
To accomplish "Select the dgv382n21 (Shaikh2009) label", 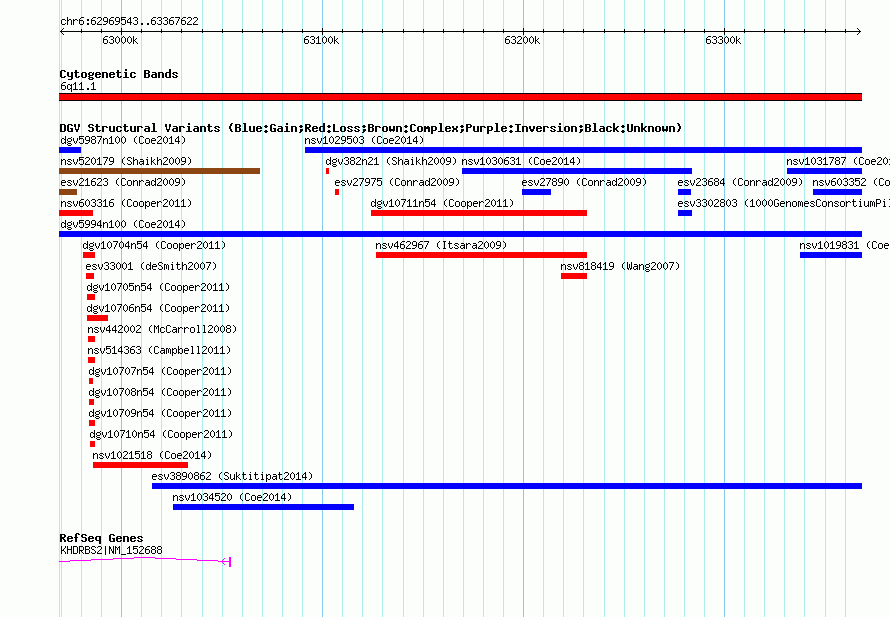I will click(391, 161).
